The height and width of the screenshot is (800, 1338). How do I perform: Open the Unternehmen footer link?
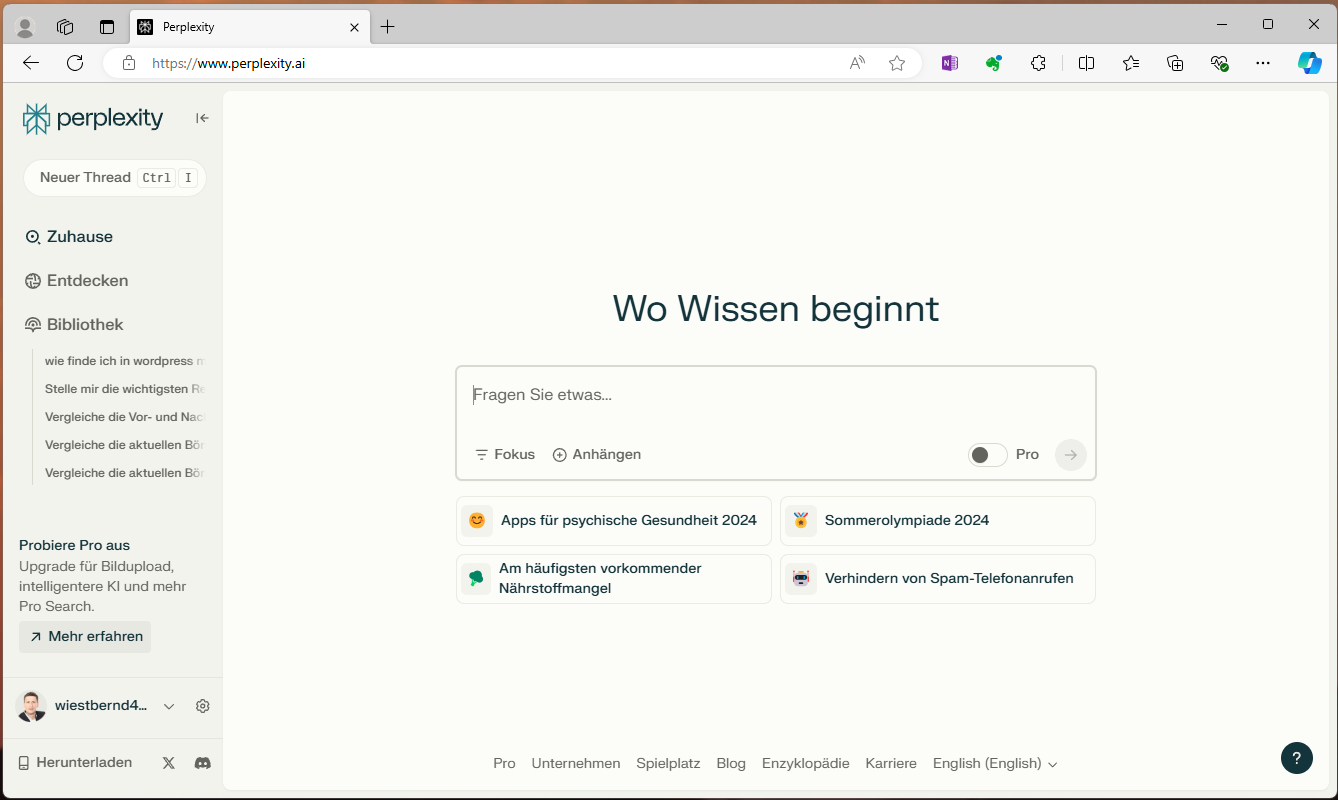coord(576,764)
